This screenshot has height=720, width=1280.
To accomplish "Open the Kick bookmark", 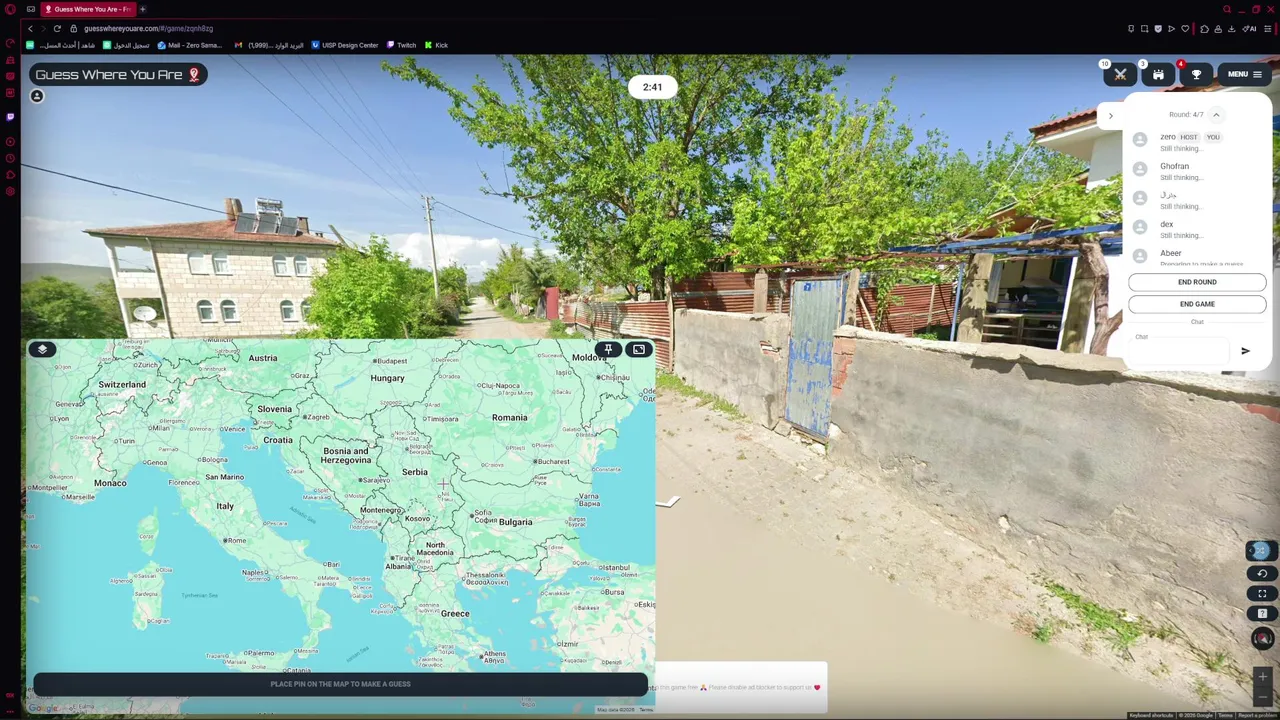I will (436, 45).
